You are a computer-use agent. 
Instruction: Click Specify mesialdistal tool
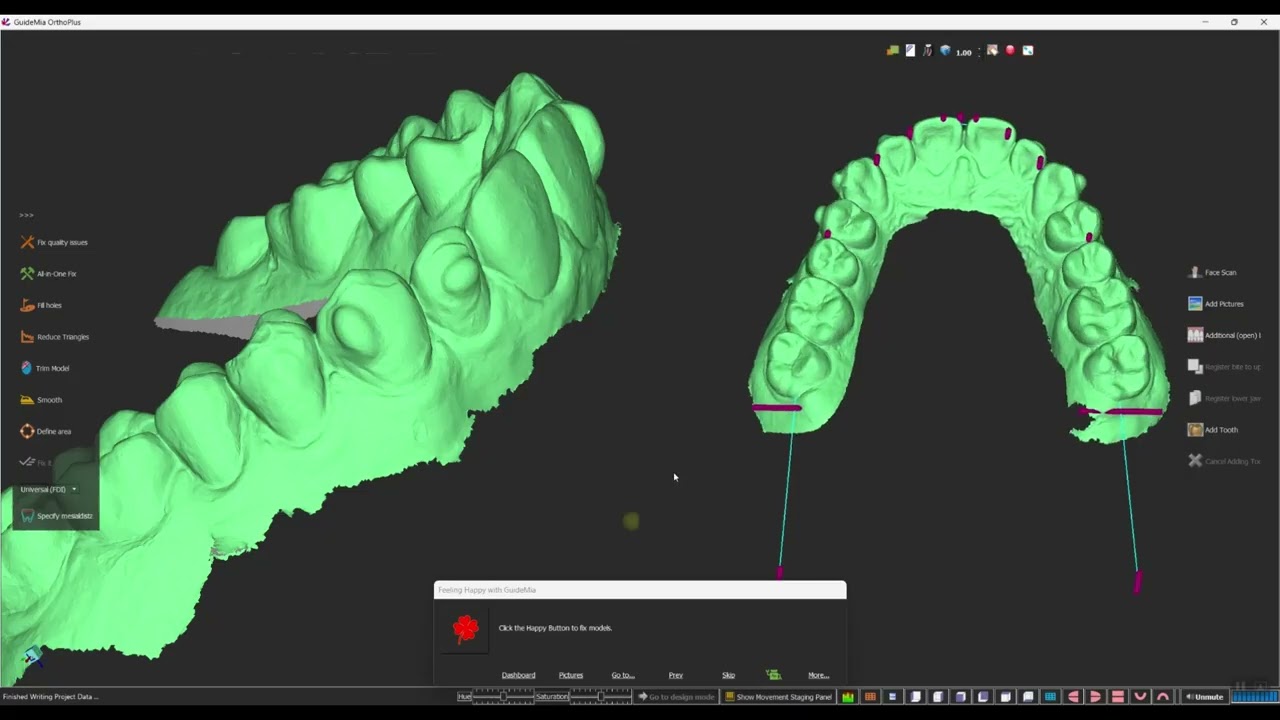tap(56, 516)
